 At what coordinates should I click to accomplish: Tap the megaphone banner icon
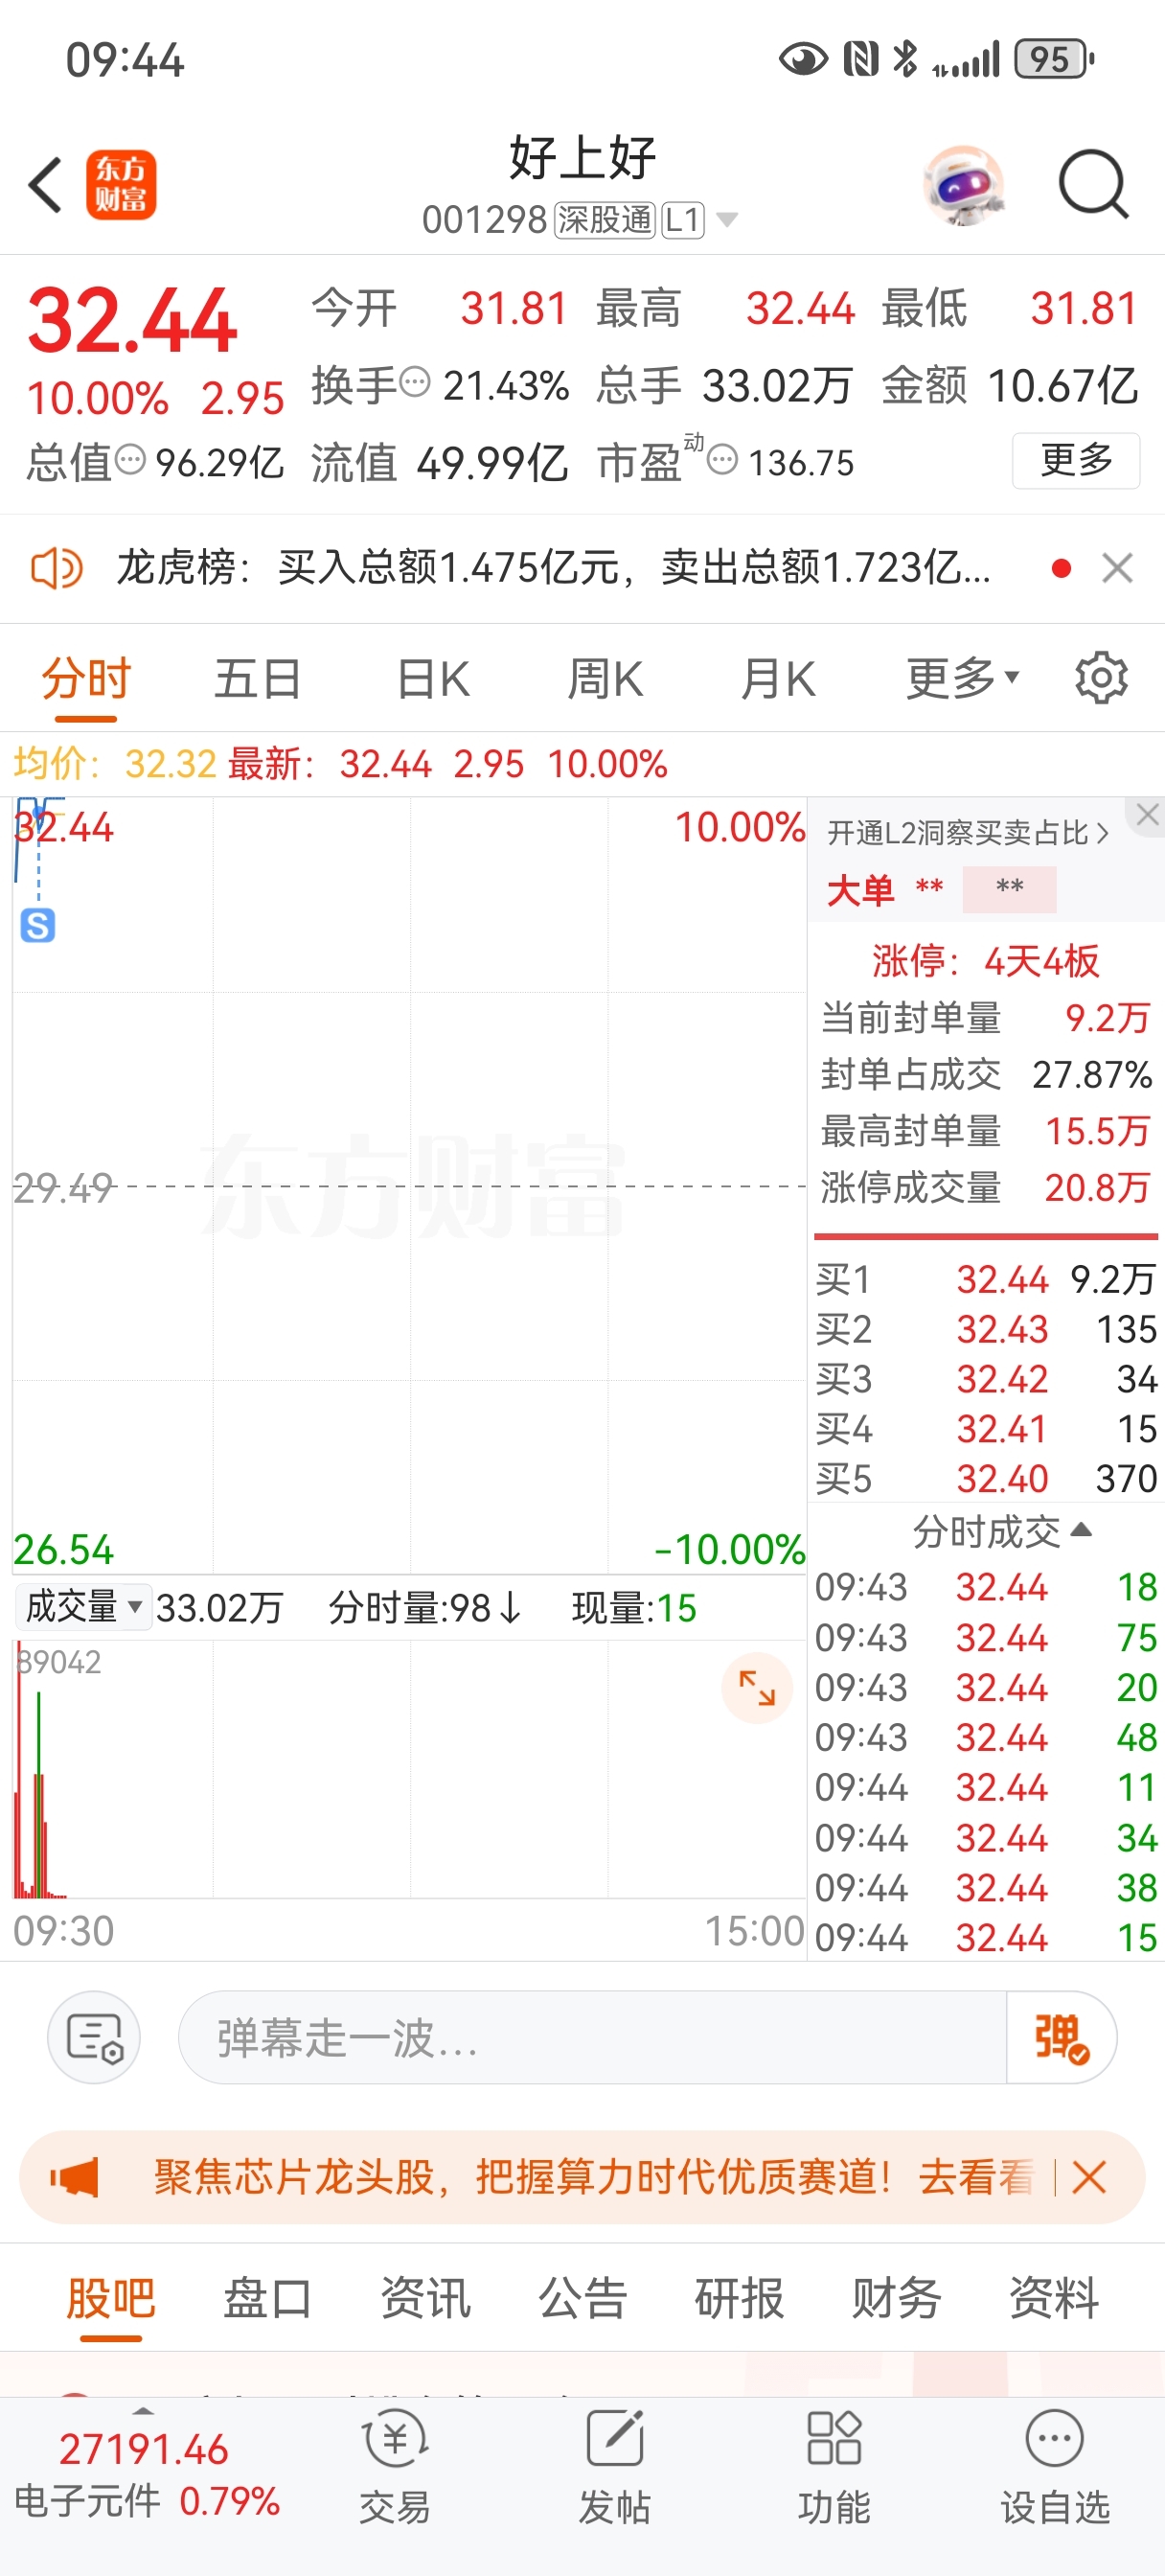tap(74, 2177)
